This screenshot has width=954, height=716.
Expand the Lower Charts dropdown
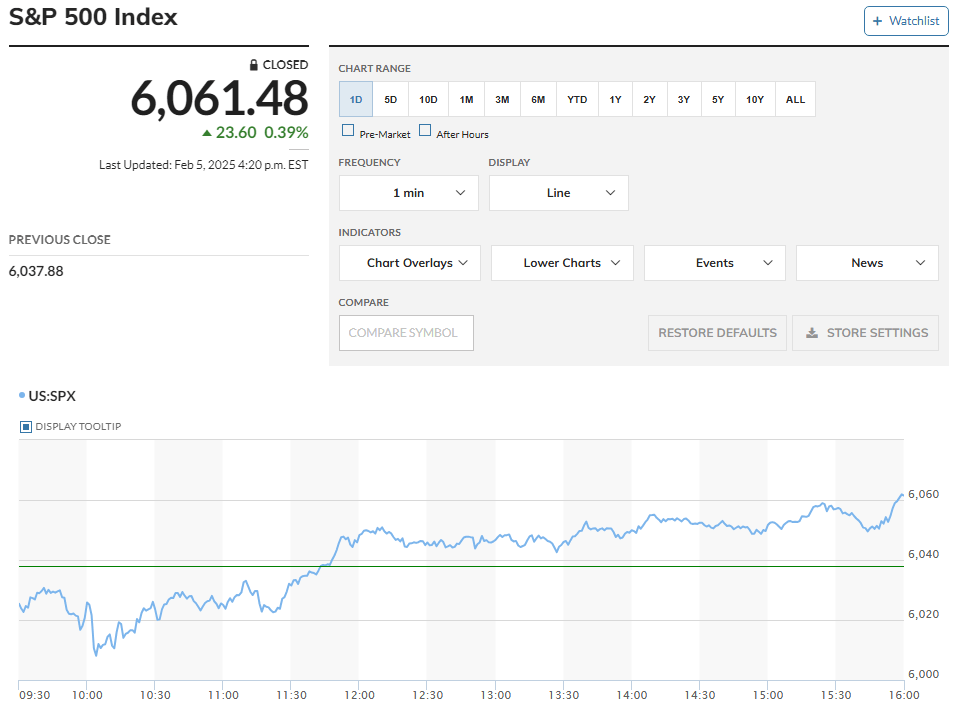coord(562,263)
